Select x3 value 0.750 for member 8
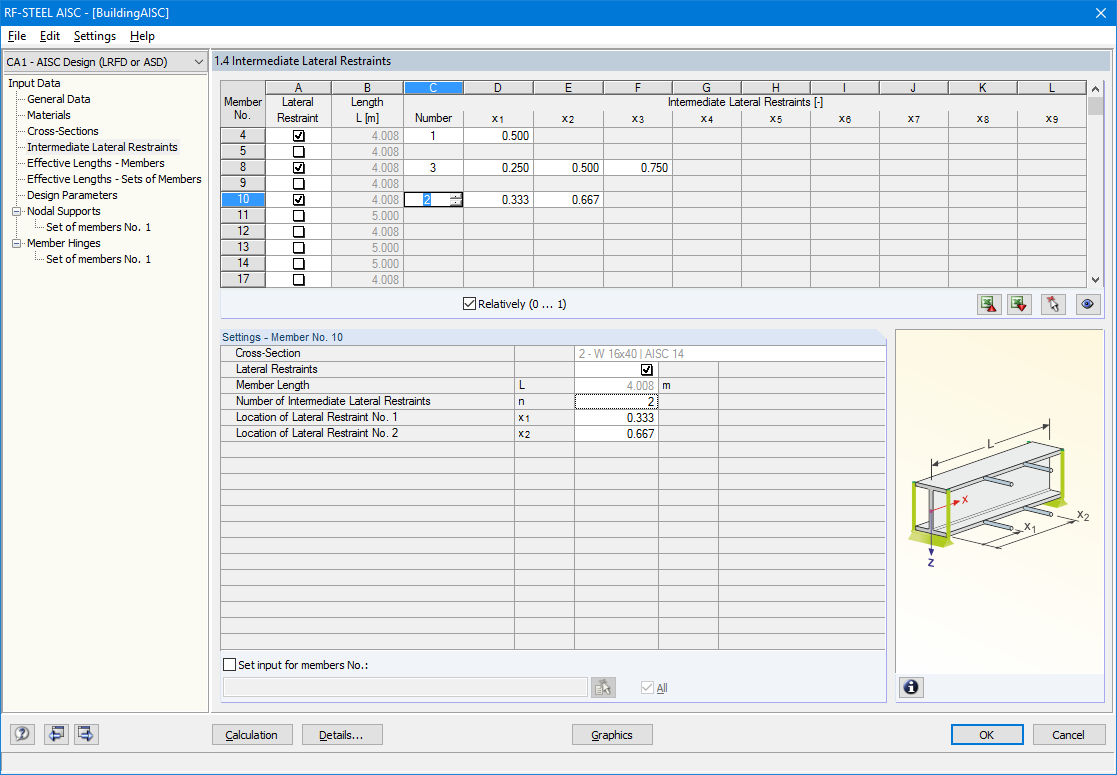Screen dimensions: 1117x775 pos(638,168)
